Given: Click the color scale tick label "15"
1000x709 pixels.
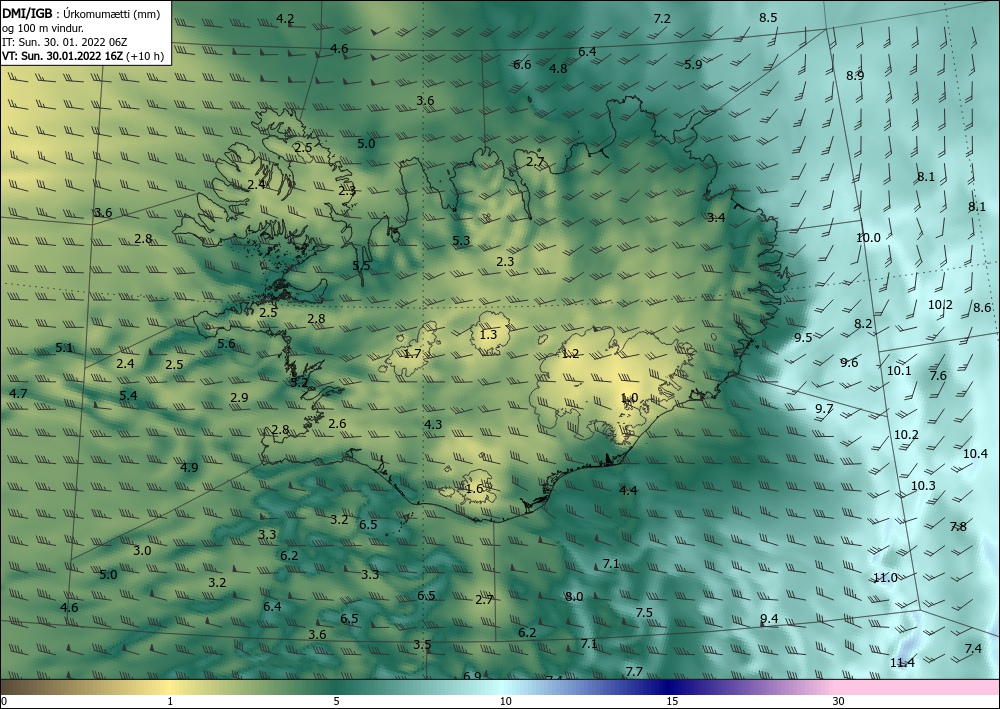Looking at the screenshot, I should (672, 702).
